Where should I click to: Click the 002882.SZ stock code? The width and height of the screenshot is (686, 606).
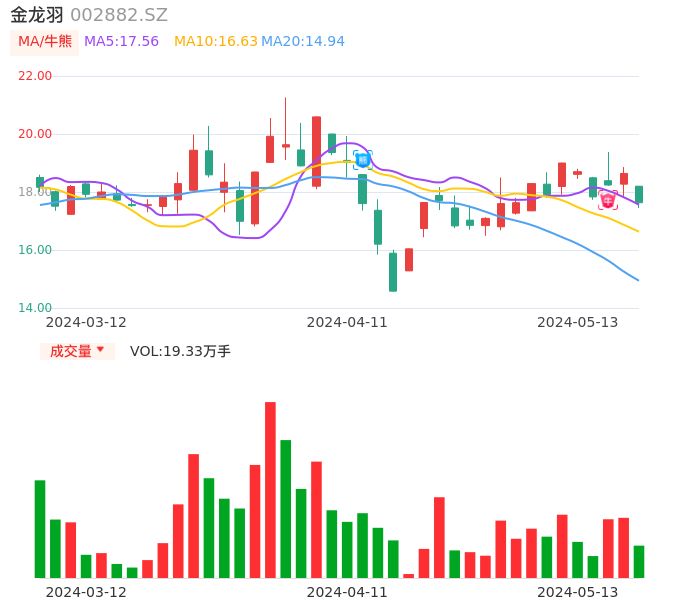coord(119,15)
